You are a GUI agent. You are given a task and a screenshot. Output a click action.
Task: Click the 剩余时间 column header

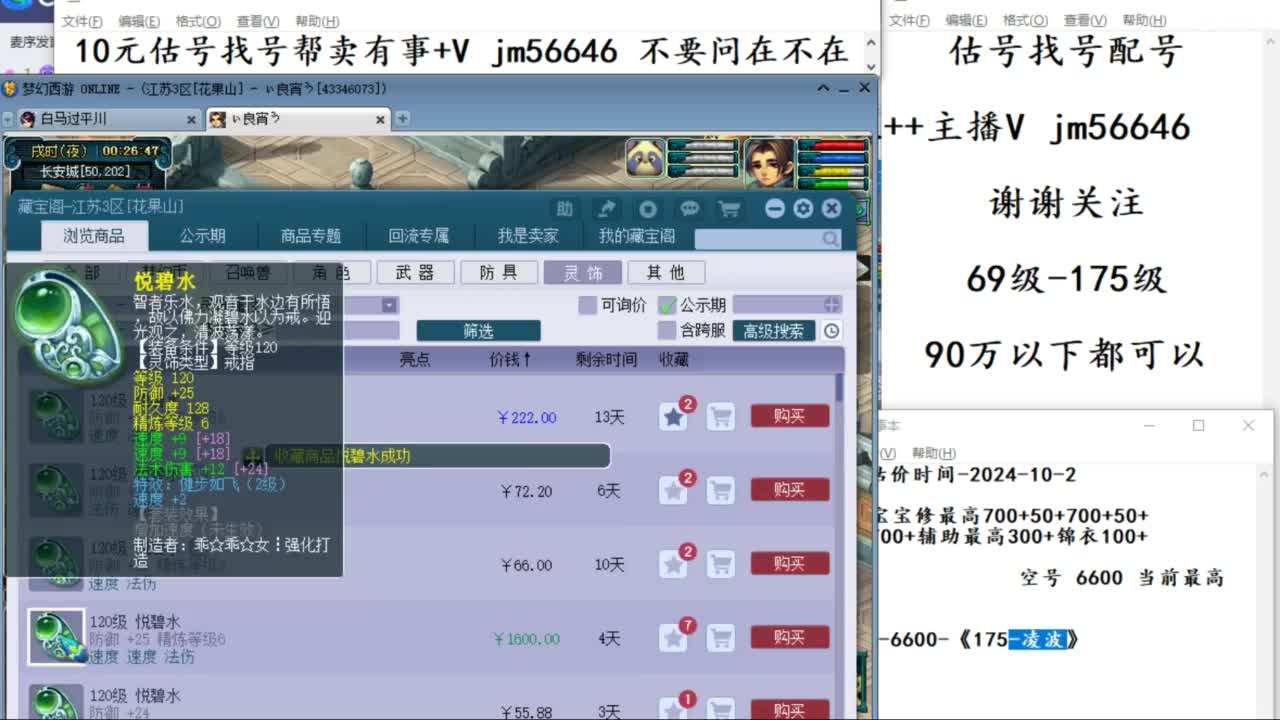point(606,359)
